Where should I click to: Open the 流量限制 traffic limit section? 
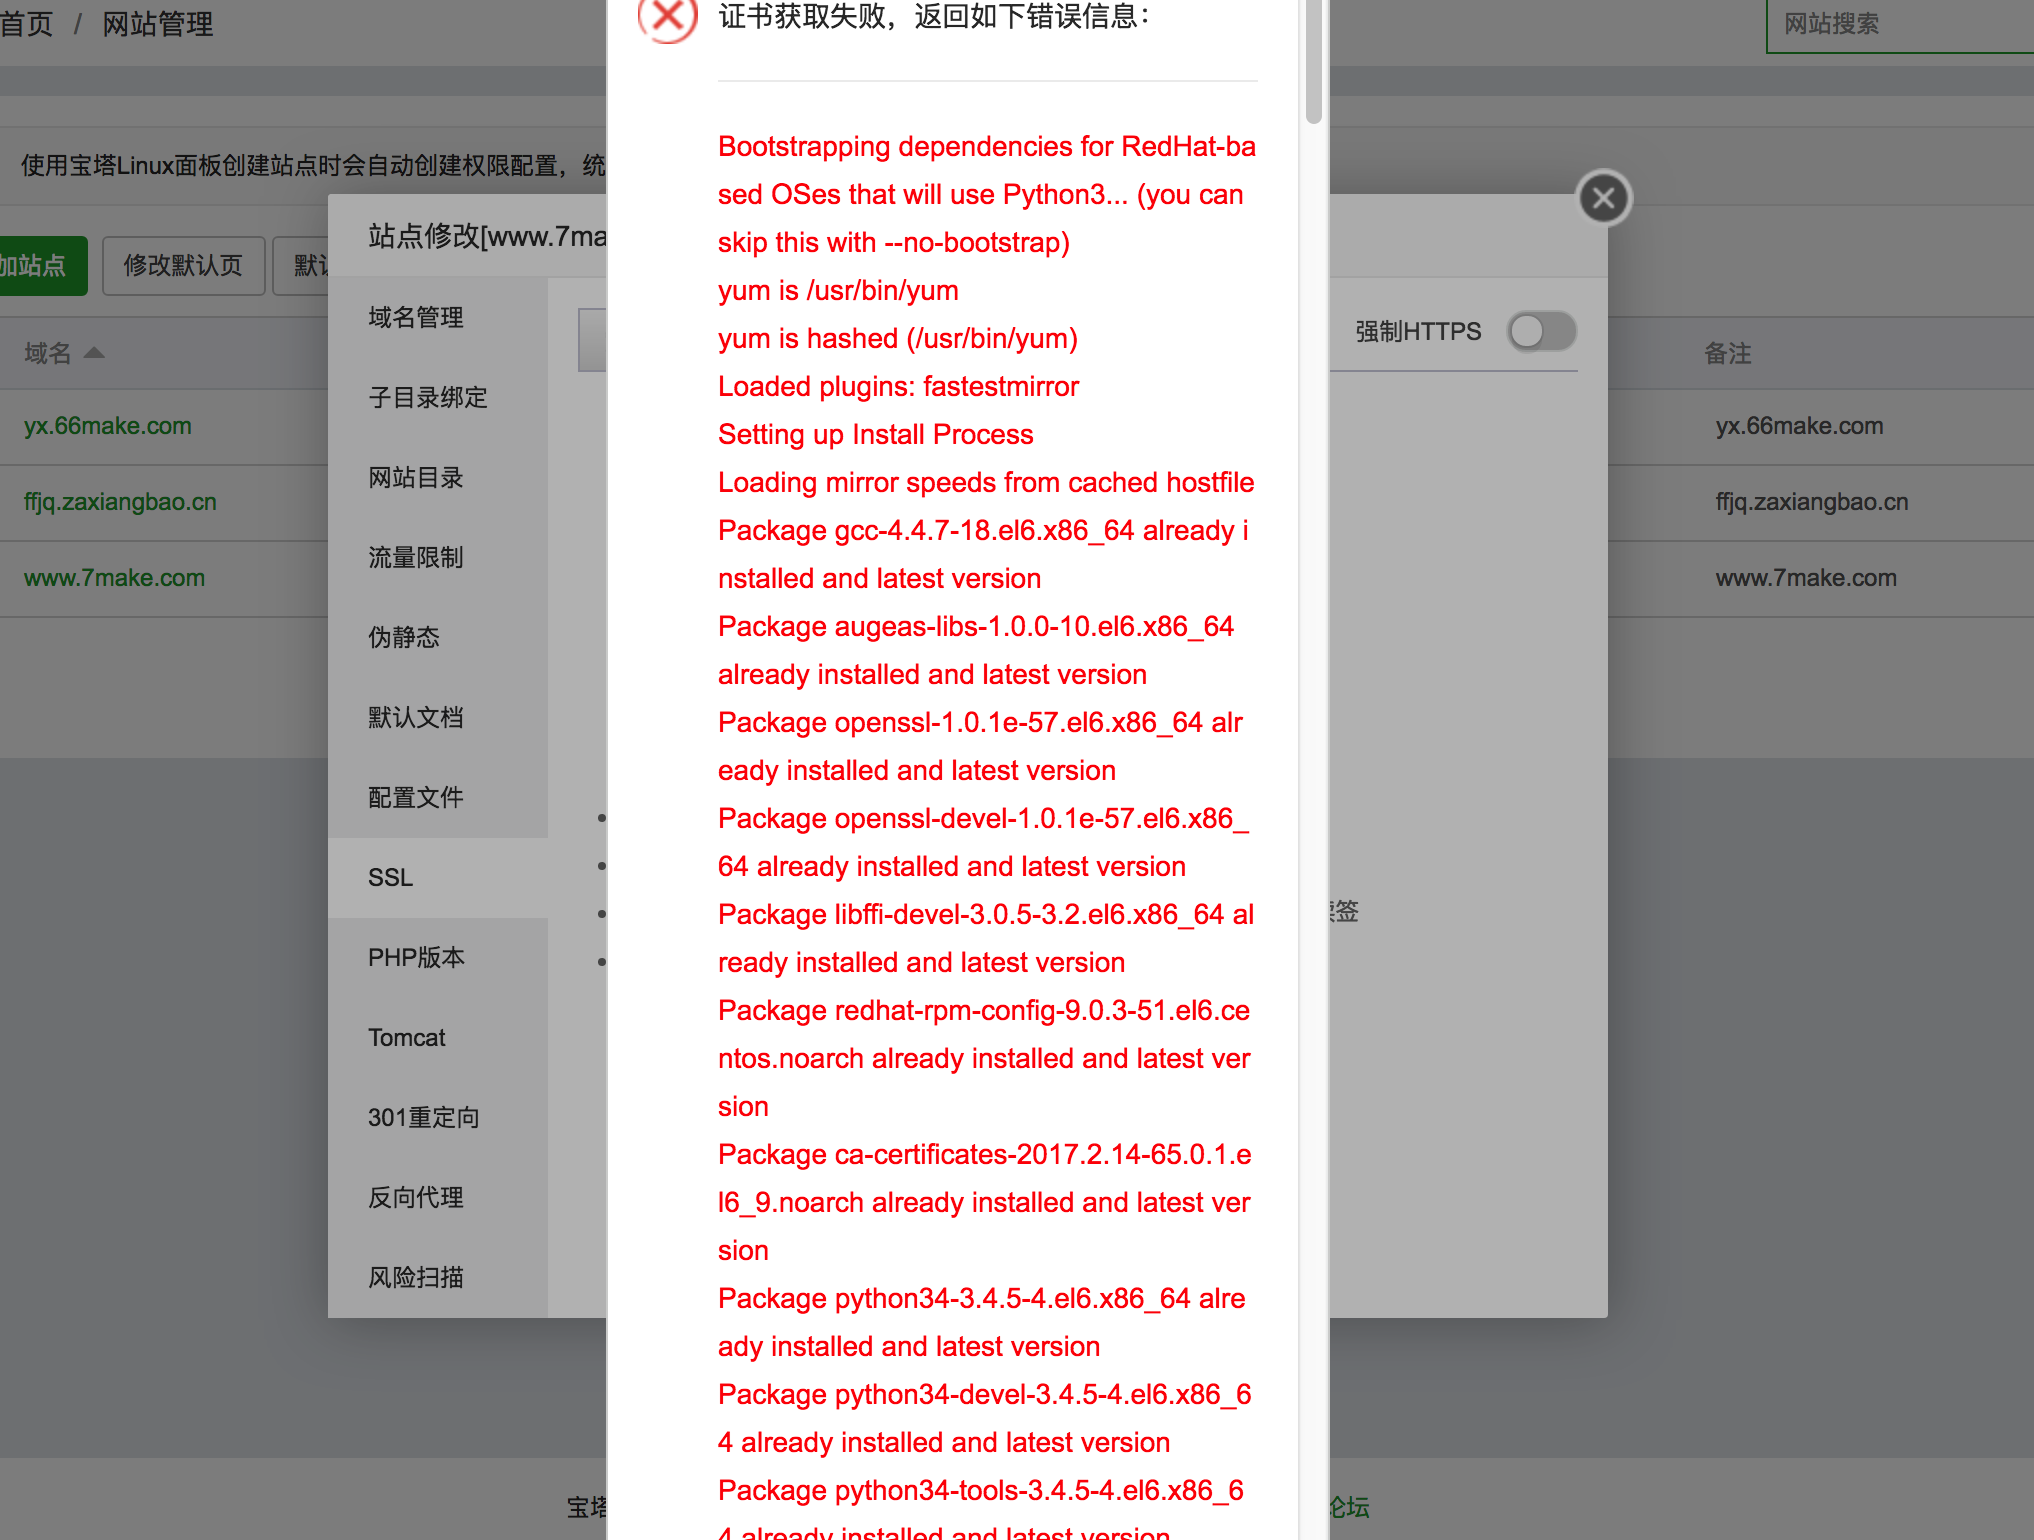pos(416,557)
